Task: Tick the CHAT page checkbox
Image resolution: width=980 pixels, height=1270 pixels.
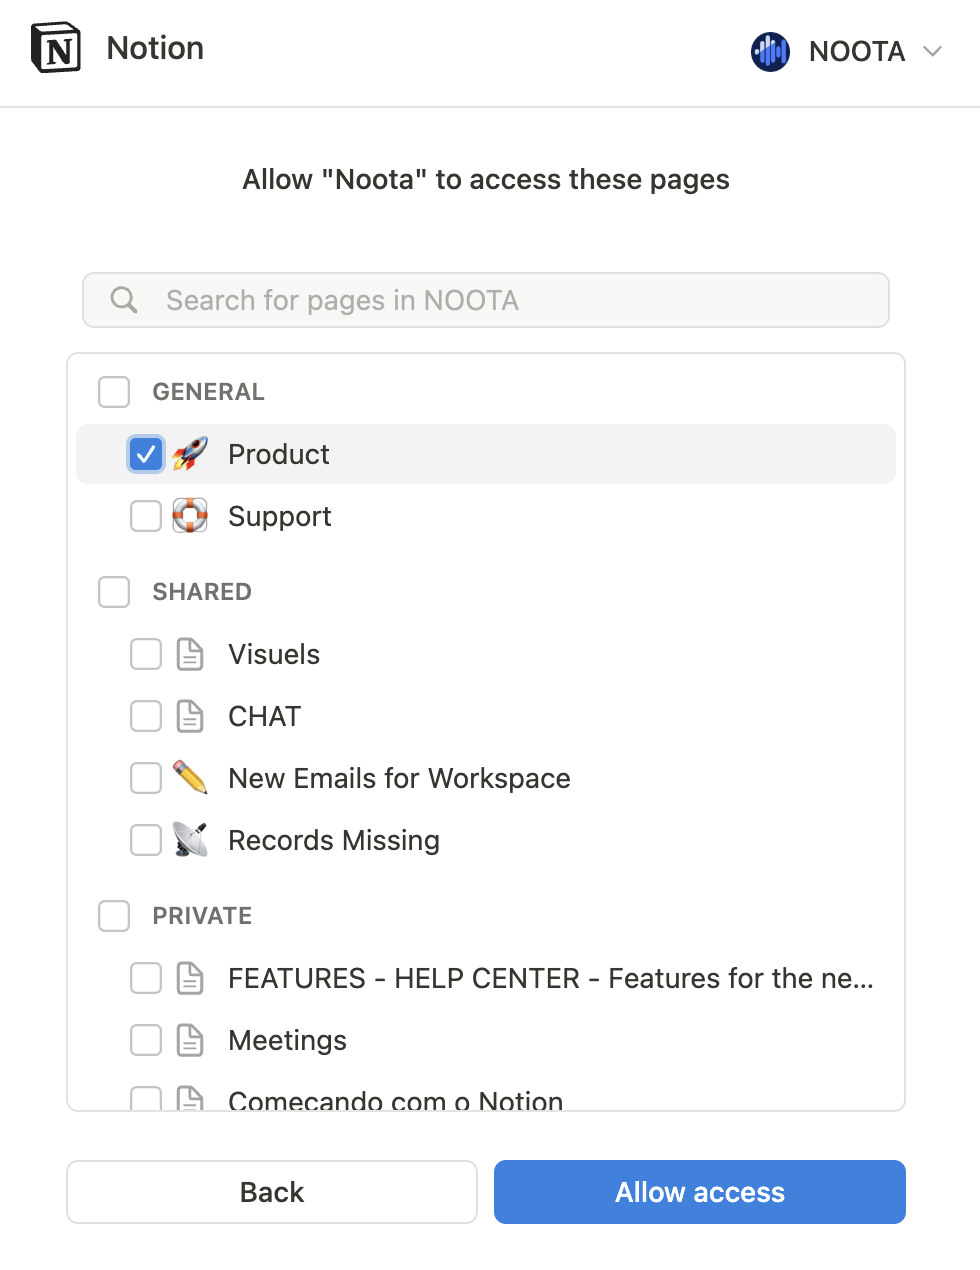Action: tap(146, 716)
